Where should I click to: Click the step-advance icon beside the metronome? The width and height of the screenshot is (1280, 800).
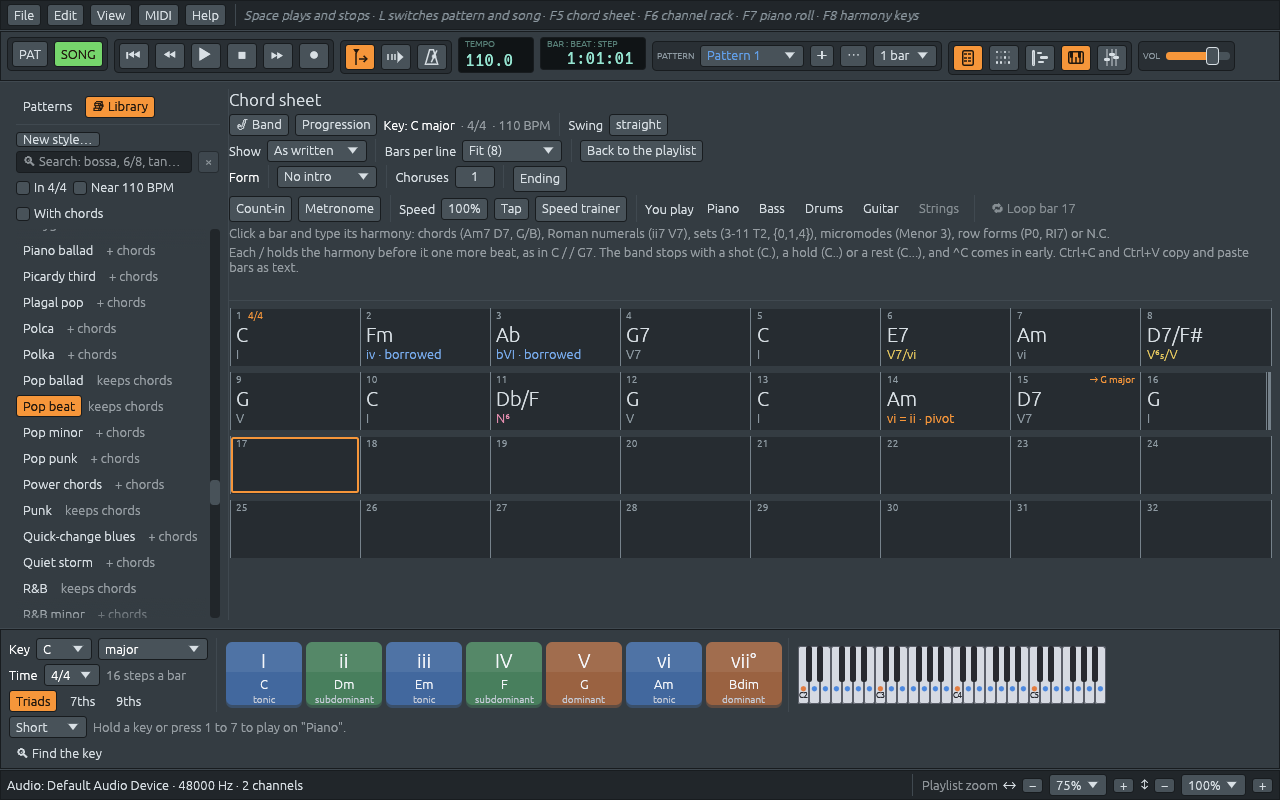pos(396,56)
